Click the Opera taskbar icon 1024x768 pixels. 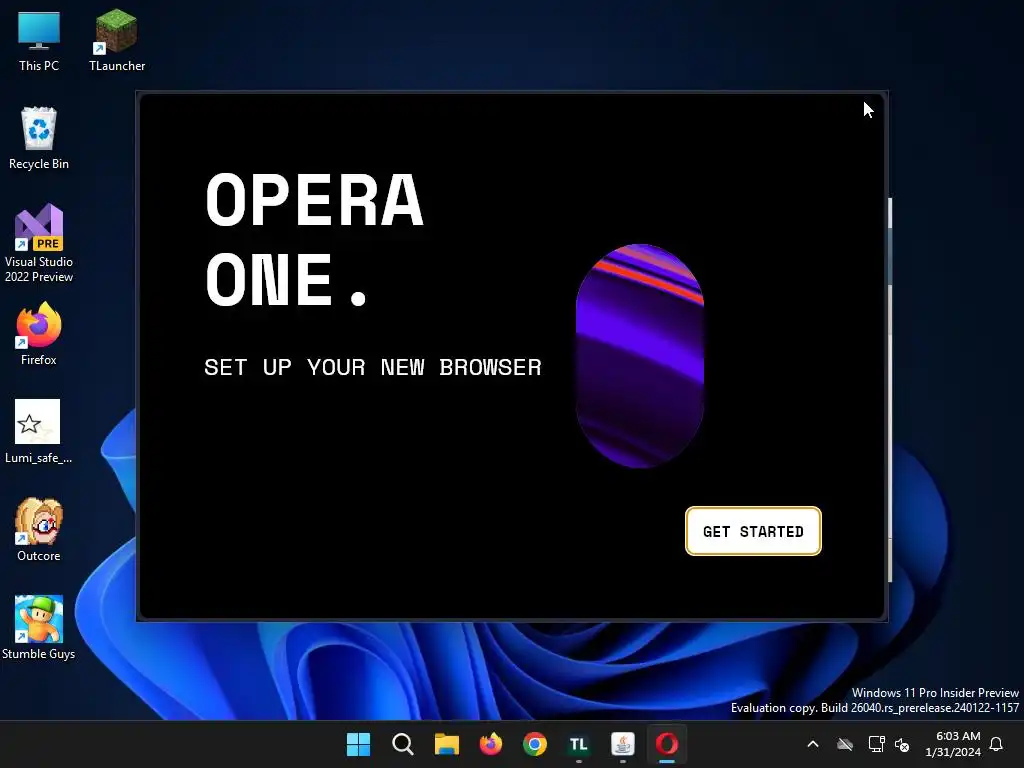(667, 744)
